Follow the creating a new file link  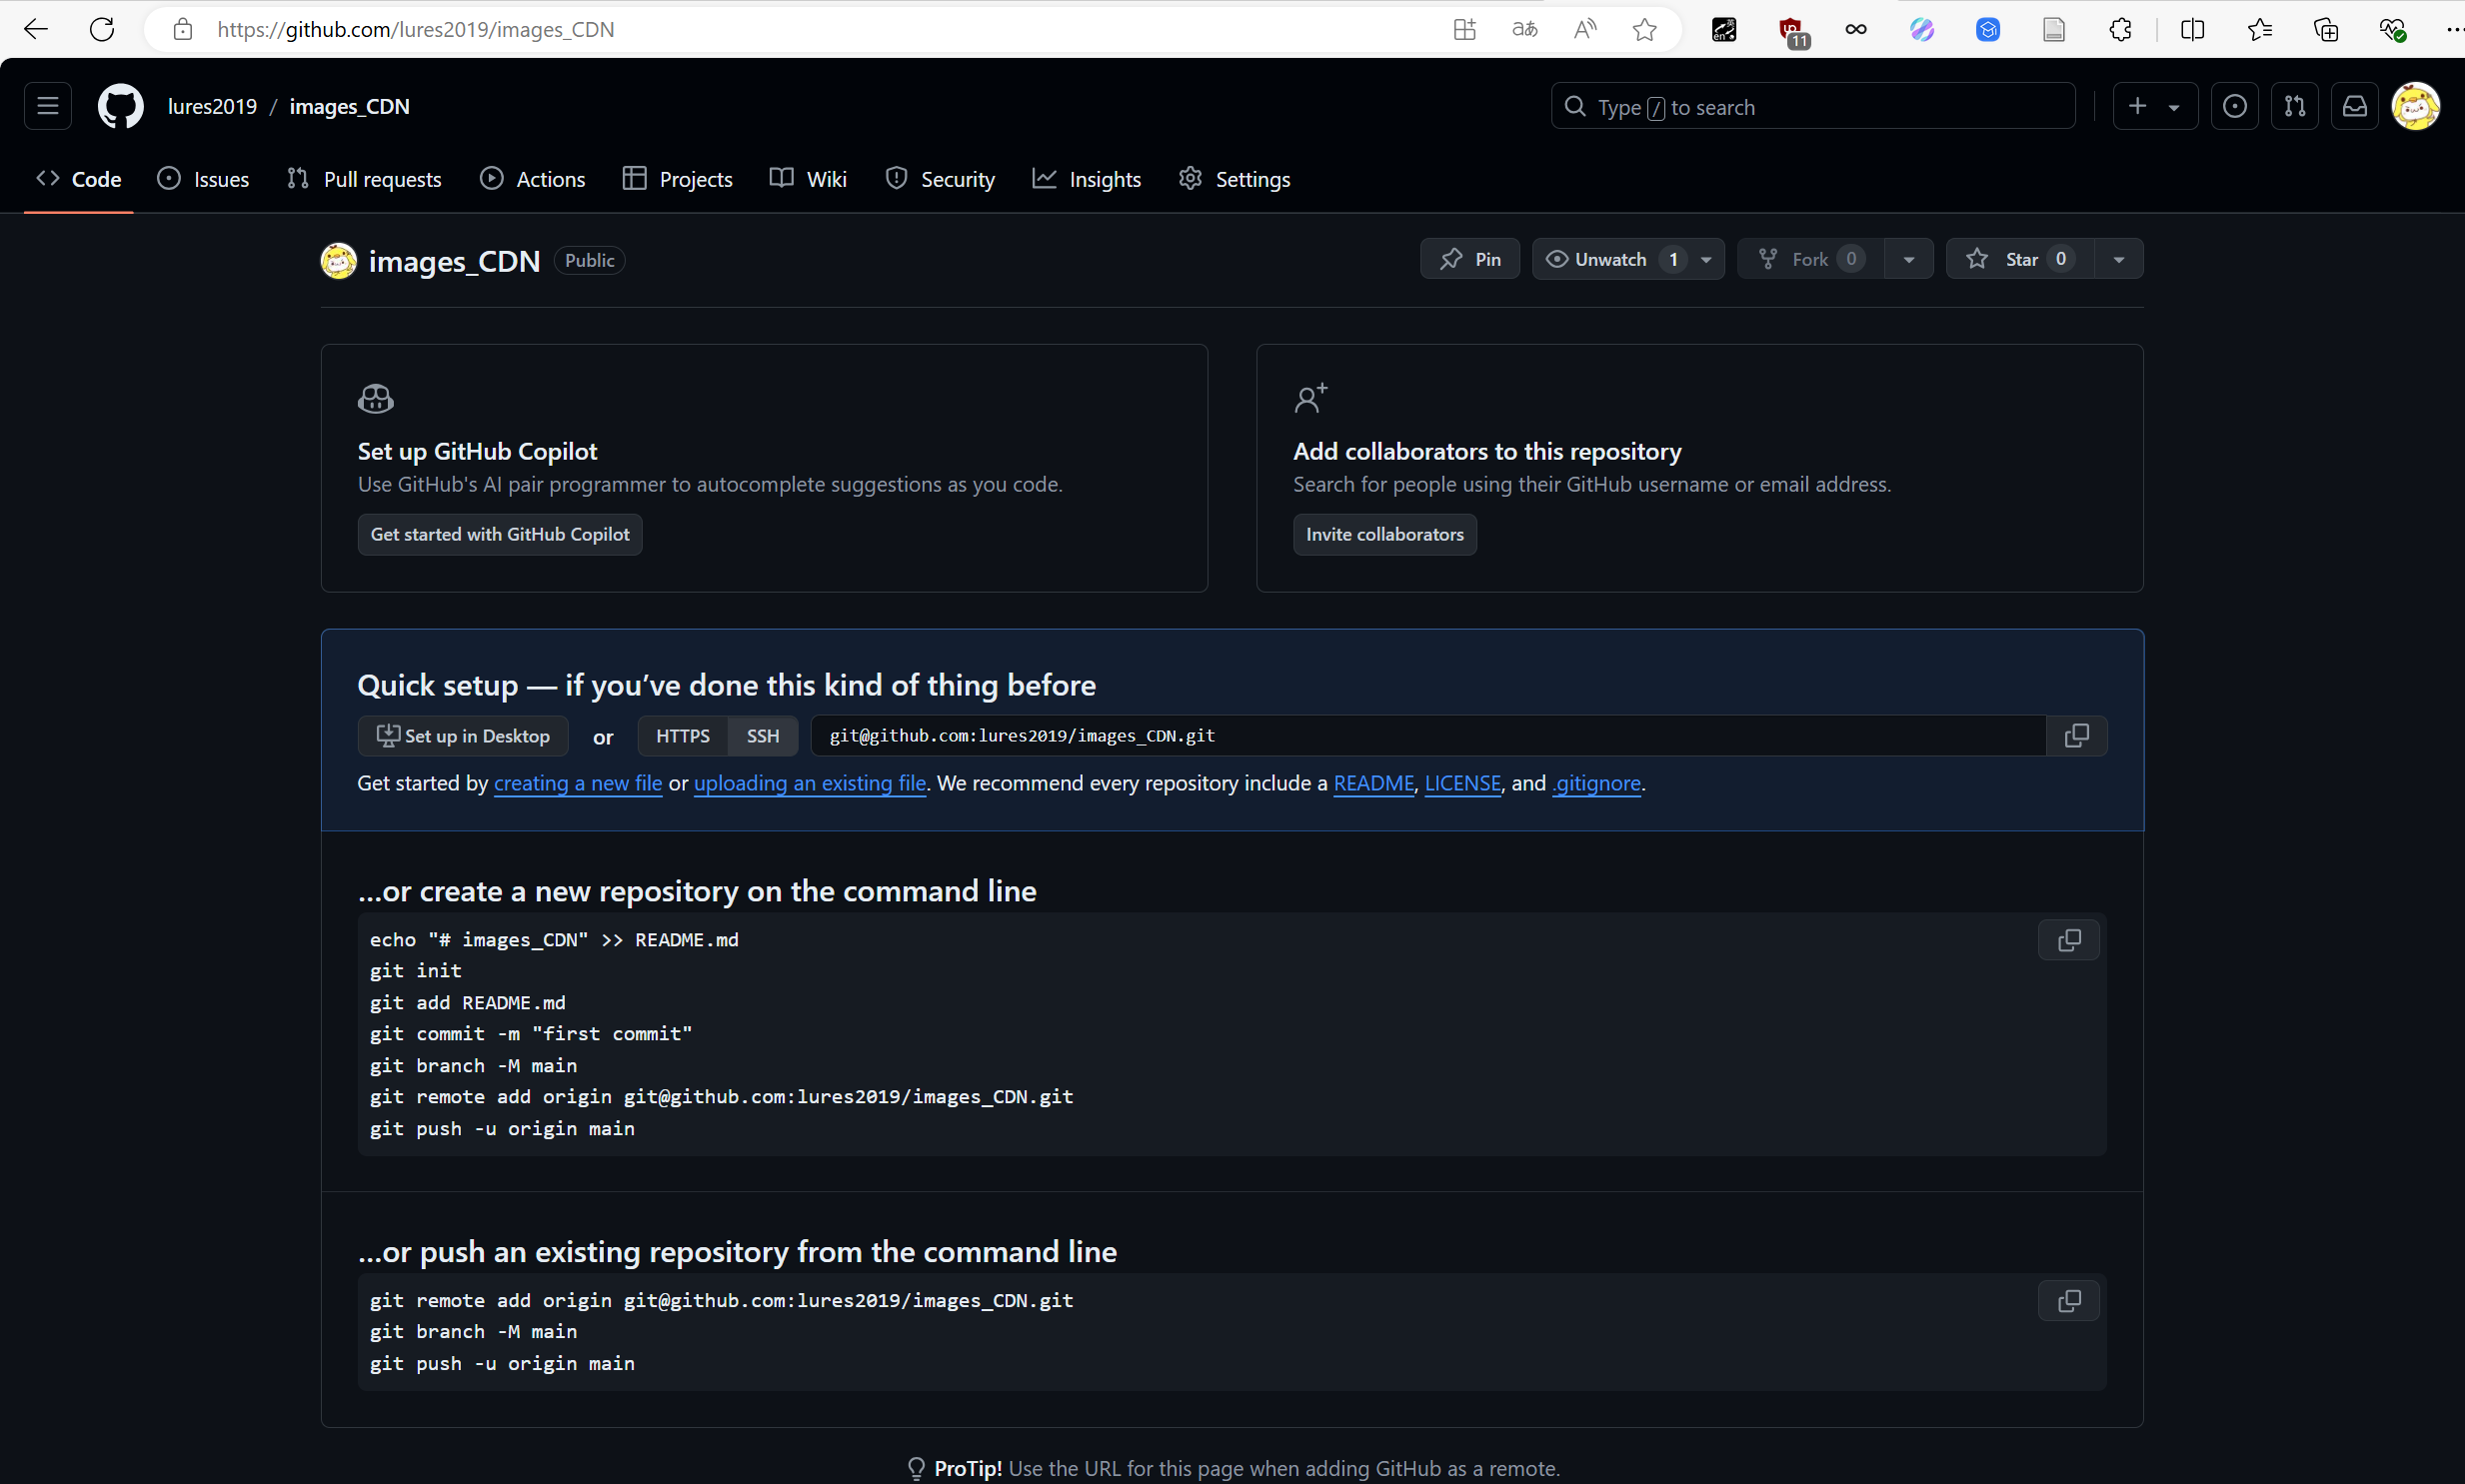[x=577, y=783]
